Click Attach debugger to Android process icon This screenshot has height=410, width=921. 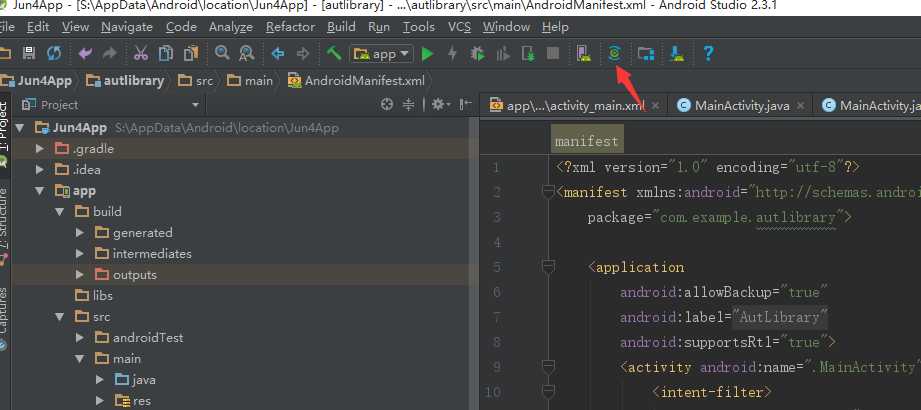528,55
